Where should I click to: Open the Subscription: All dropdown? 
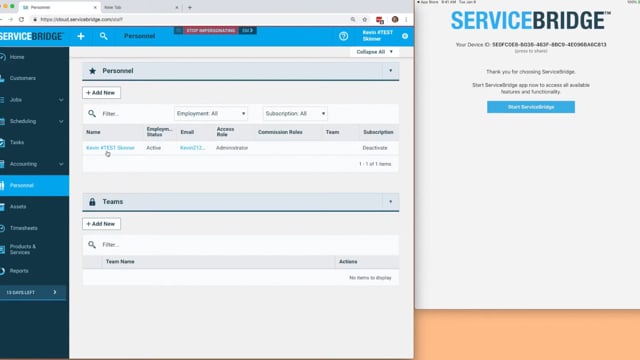(x=295, y=113)
